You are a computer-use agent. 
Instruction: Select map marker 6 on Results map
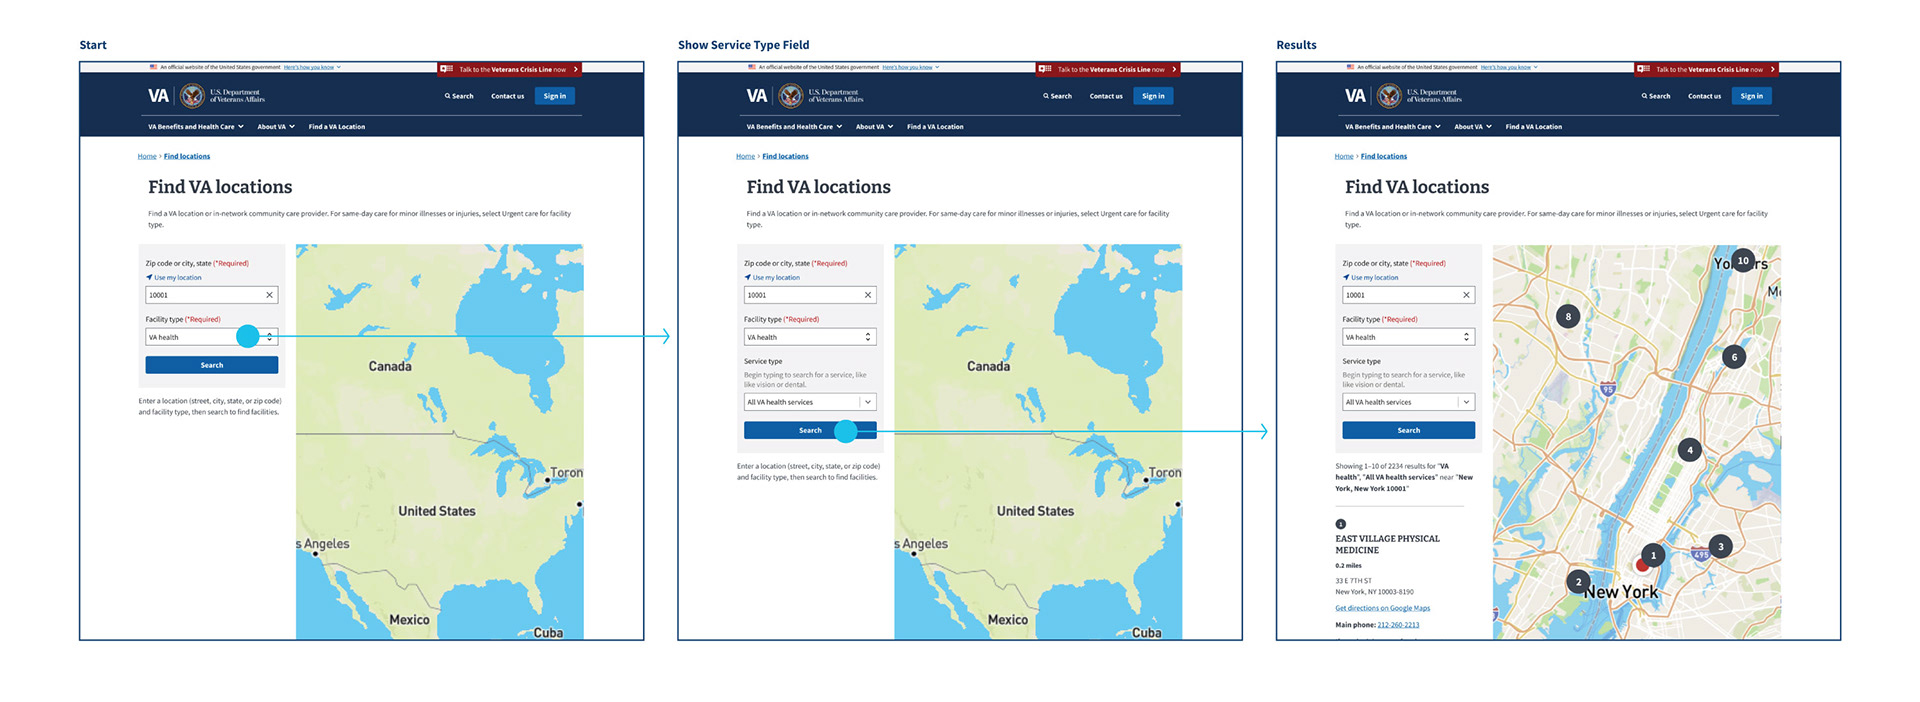coord(1734,357)
